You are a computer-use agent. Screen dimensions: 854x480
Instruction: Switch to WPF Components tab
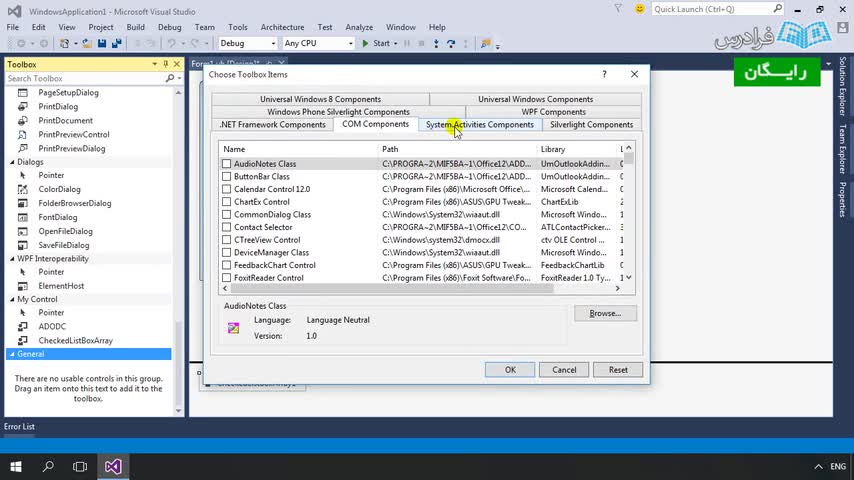(x=553, y=112)
